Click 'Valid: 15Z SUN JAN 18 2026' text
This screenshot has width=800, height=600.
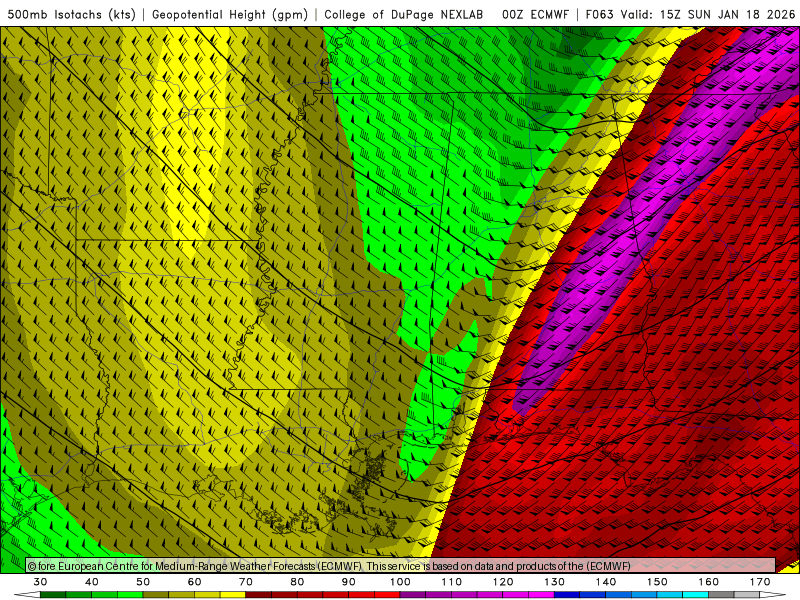click(708, 14)
